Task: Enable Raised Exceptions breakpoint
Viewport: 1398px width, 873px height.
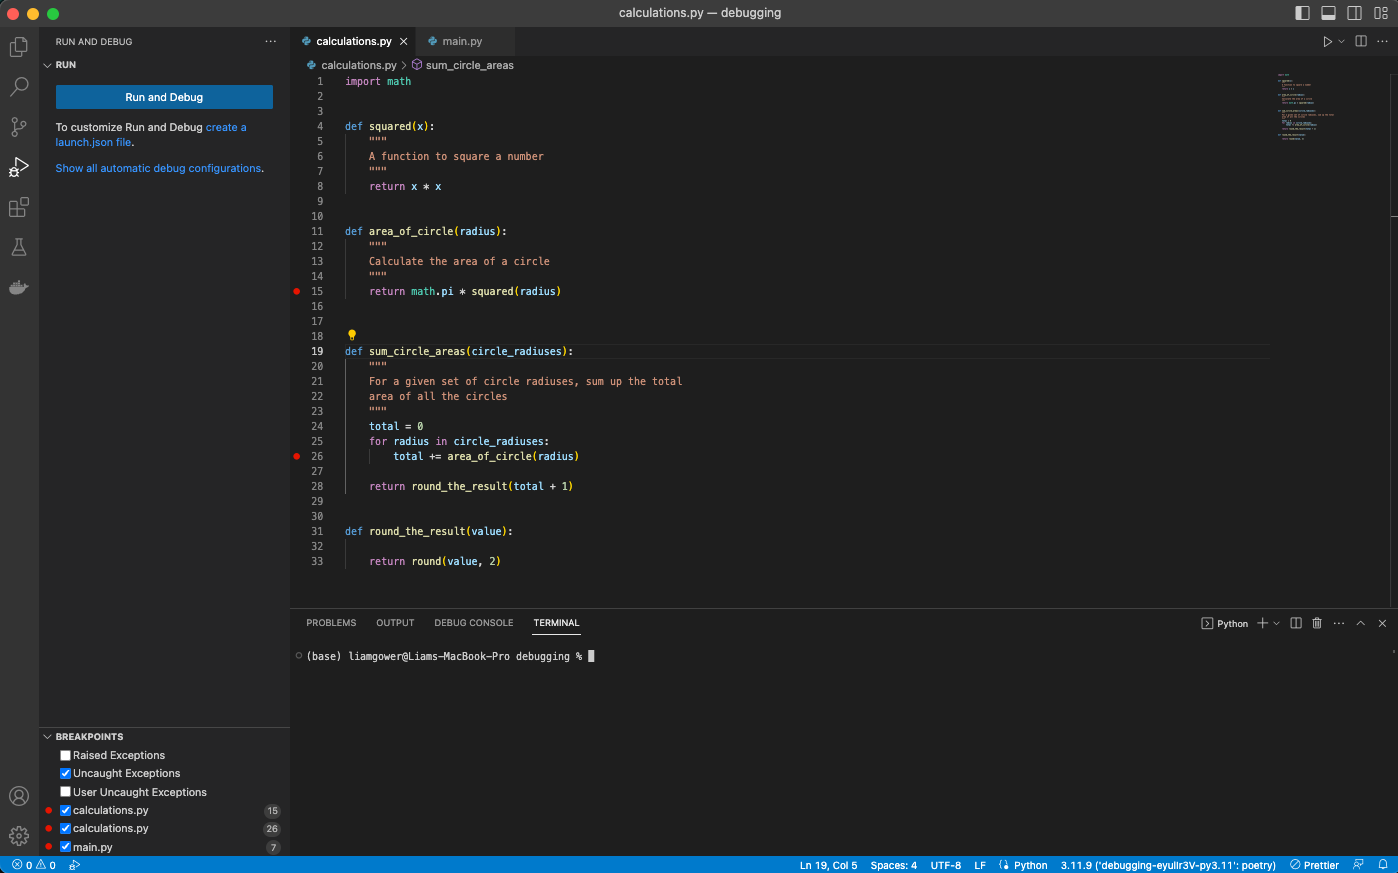Action: tap(65, 754)
